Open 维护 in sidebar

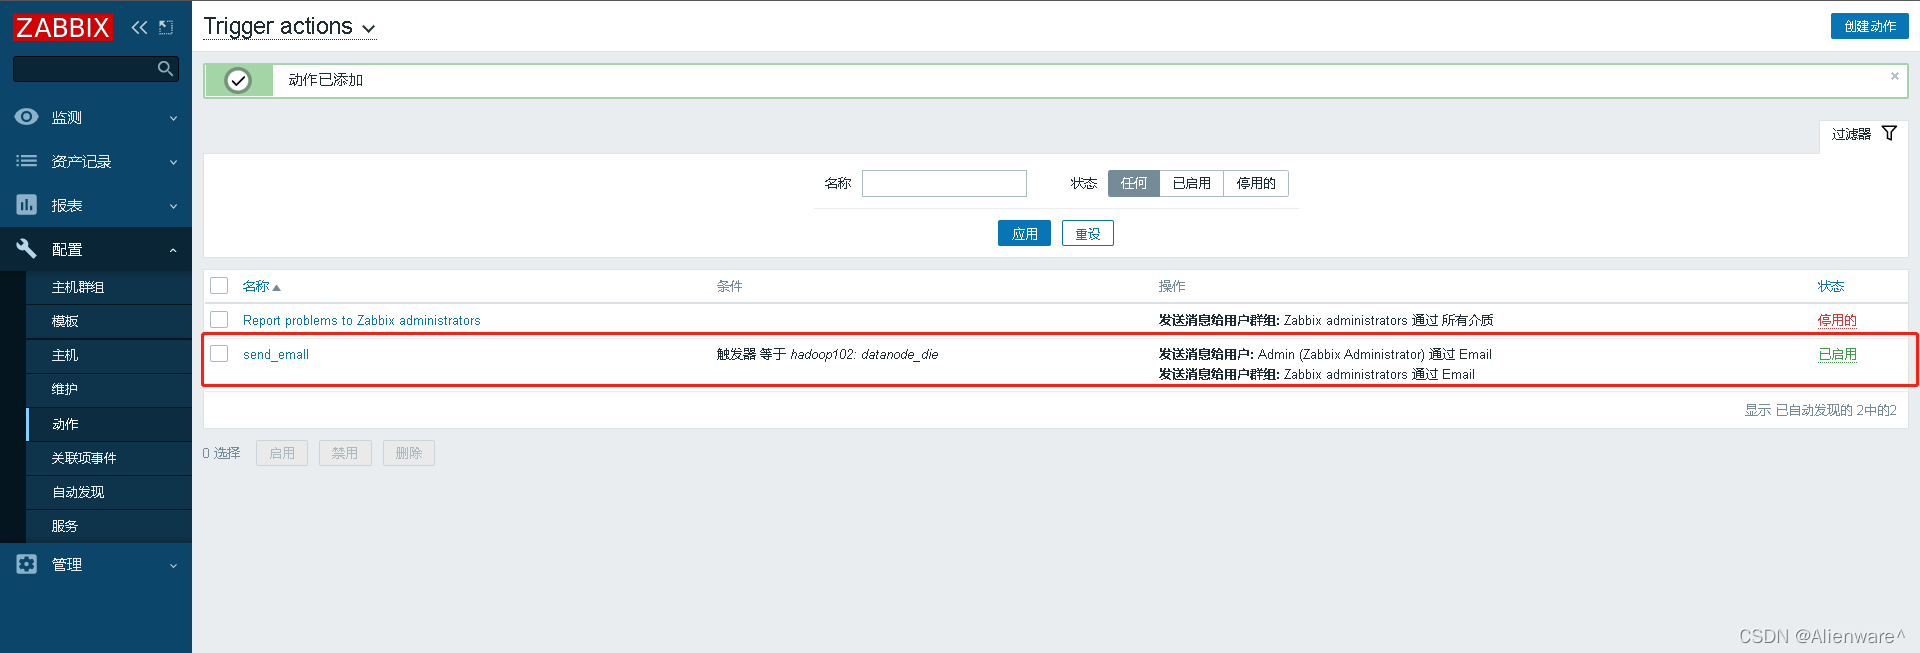coord(65,389)
